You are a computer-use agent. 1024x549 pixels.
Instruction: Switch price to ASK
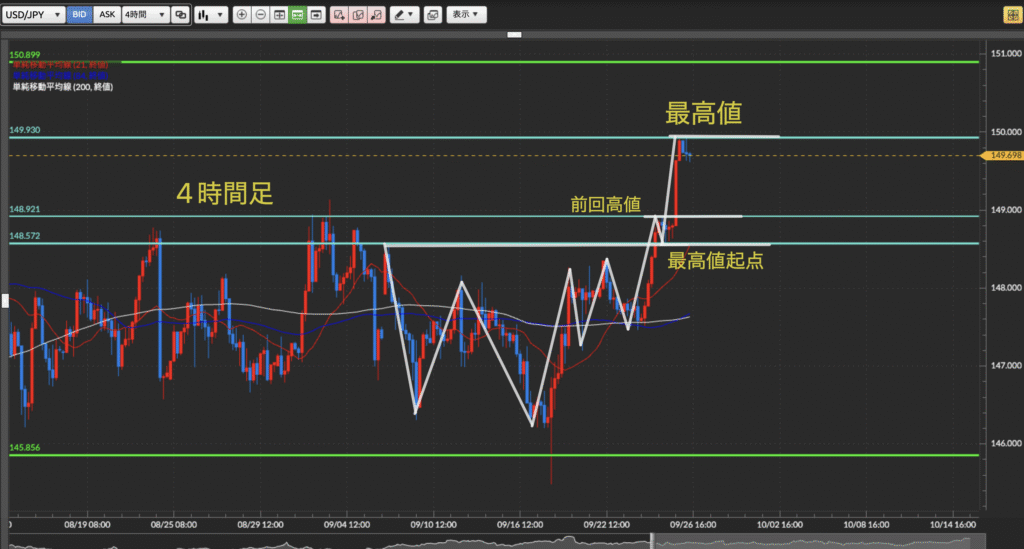coord(106,15)
